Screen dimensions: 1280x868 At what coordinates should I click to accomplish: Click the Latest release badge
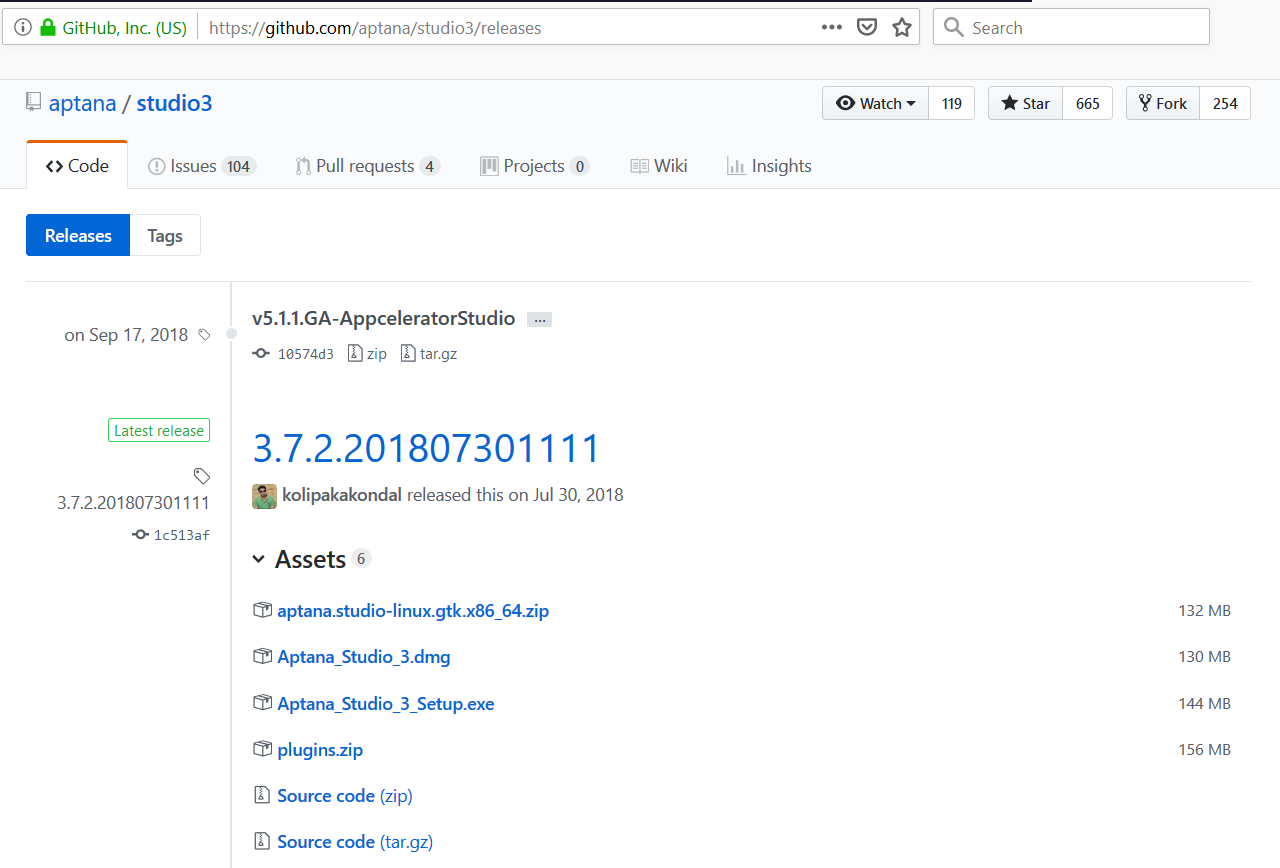pyautogui.click(x=159, y=431)
